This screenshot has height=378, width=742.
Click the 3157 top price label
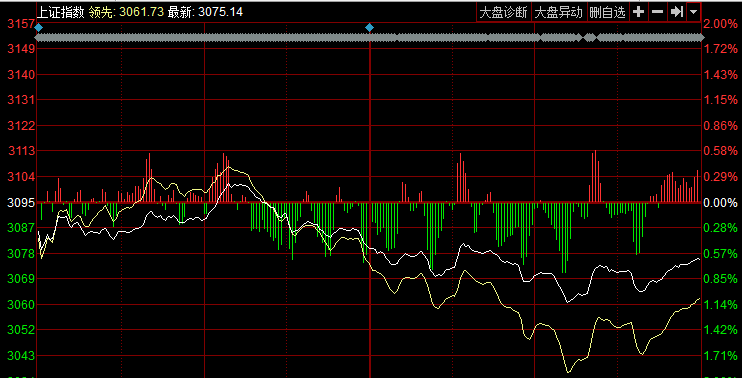[21, 23]
